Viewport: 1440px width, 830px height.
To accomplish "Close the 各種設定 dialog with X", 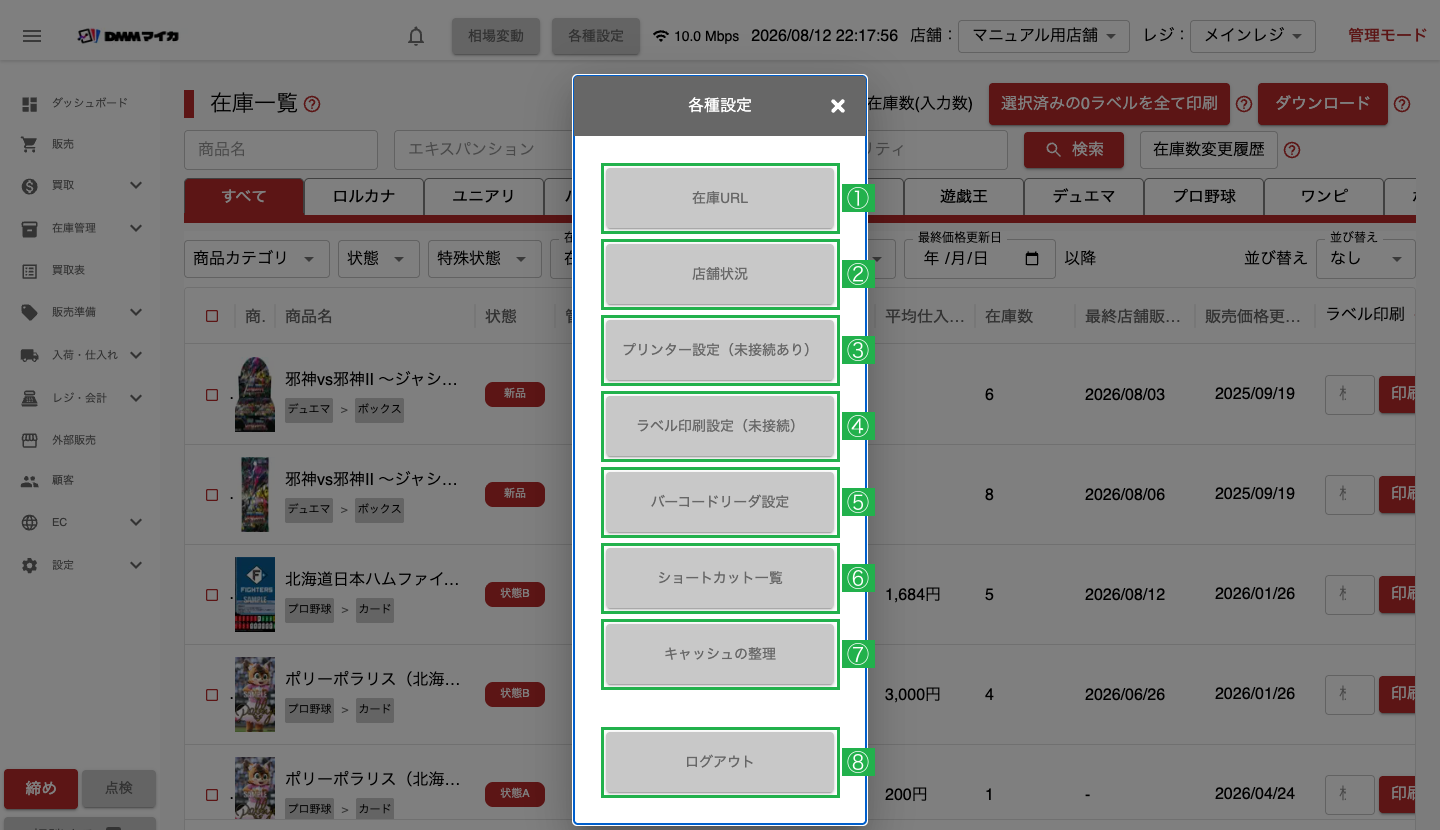I will click(x=838, y=105).
